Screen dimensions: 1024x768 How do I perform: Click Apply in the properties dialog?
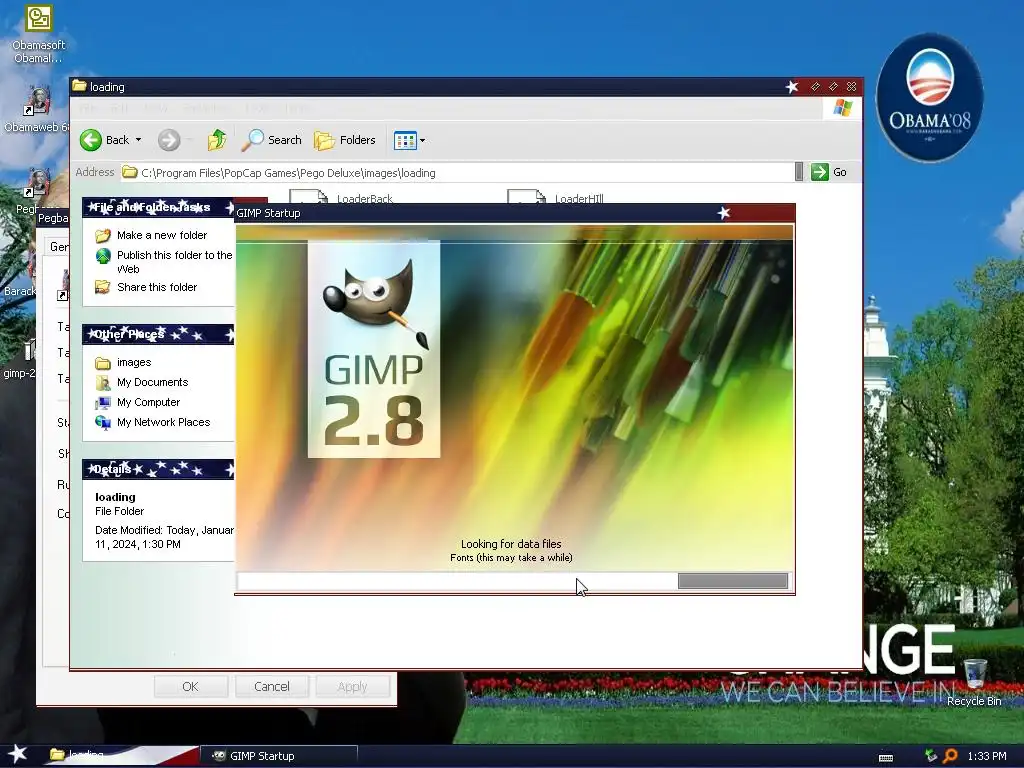coord(353,686)
